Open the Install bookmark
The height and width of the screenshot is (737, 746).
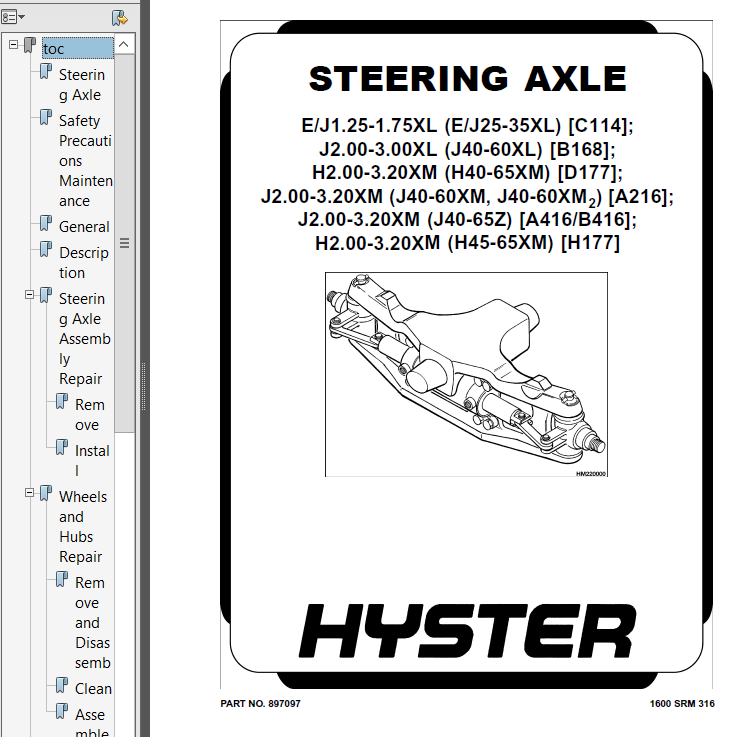point(92,460)
